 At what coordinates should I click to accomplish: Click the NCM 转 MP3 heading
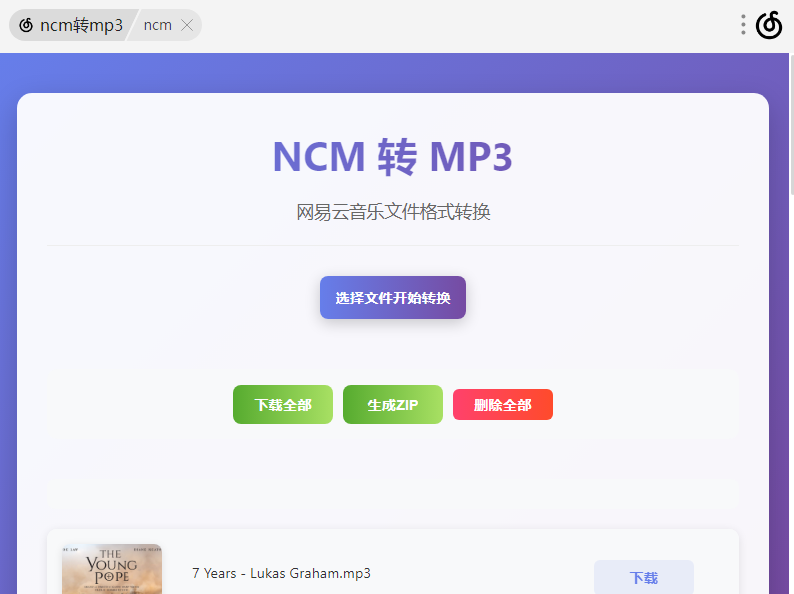click(x=393, y=157)
